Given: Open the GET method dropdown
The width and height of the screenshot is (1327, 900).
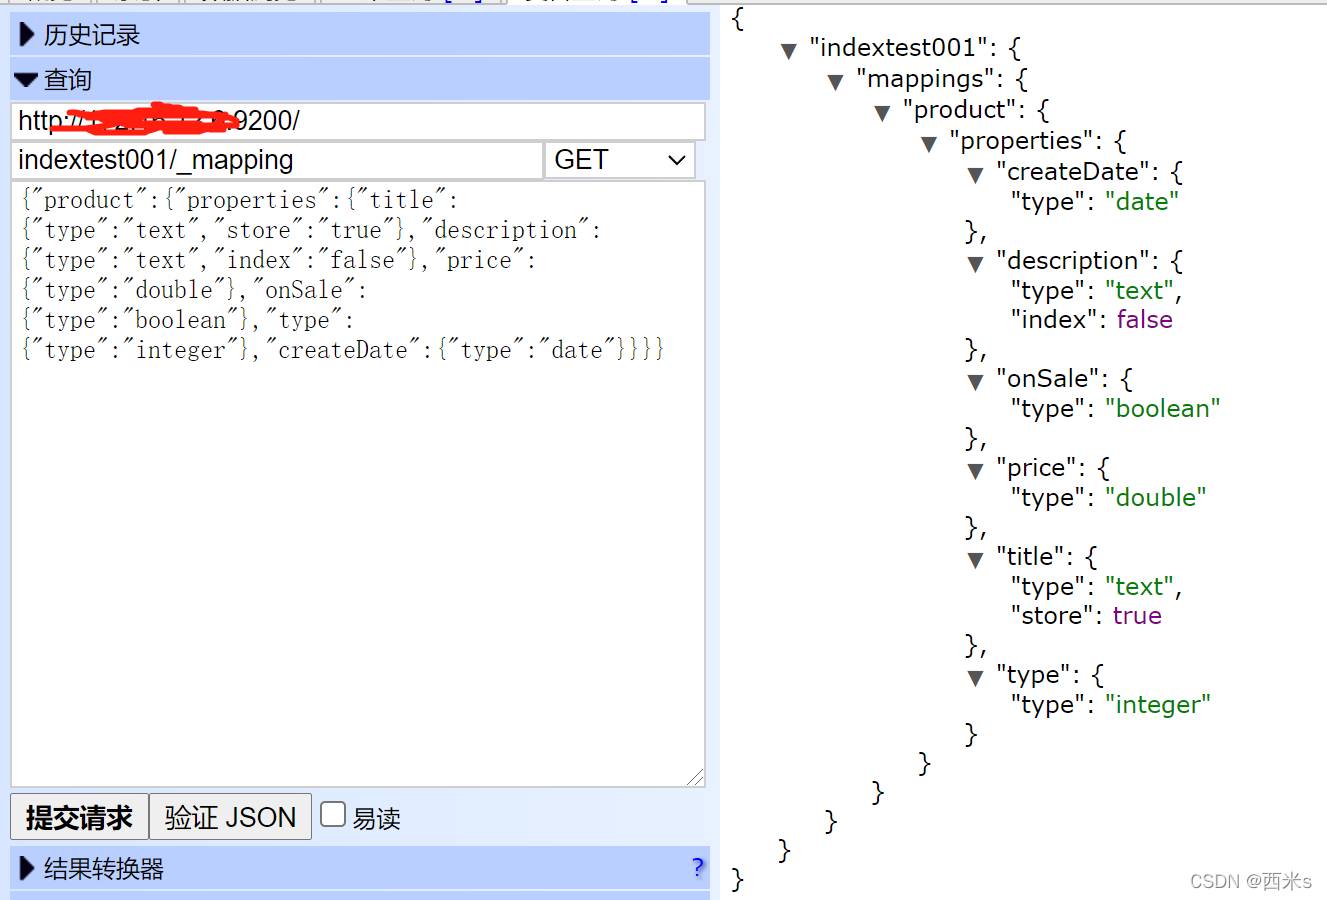Looking at the screenshot, I should [620, 160].
